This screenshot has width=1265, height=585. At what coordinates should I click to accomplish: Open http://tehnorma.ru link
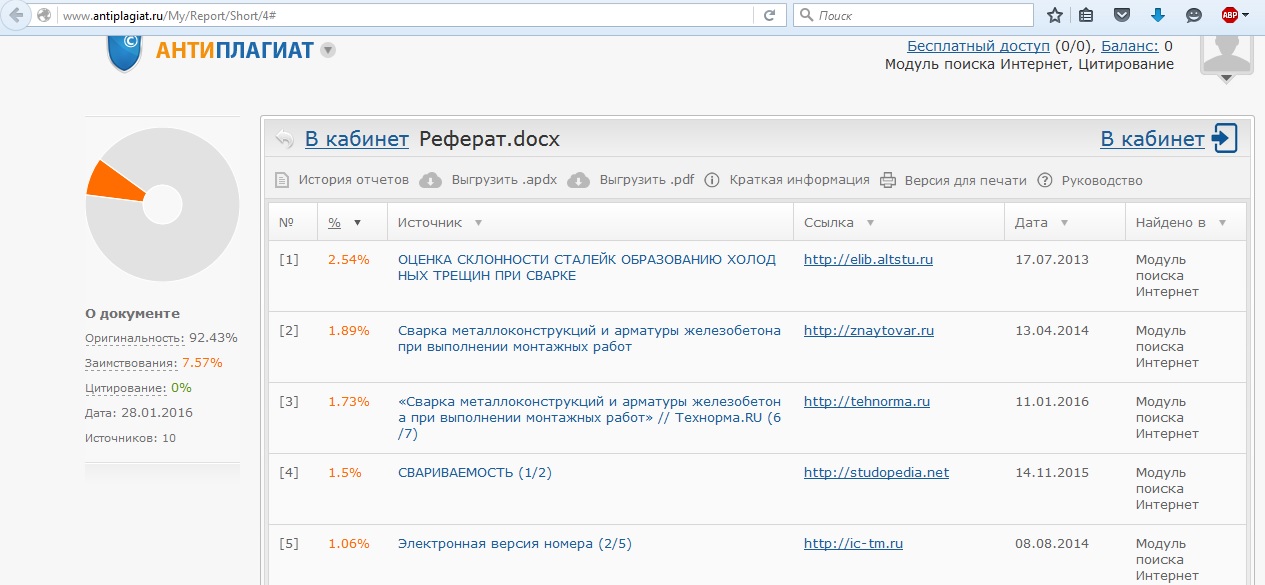867,401
